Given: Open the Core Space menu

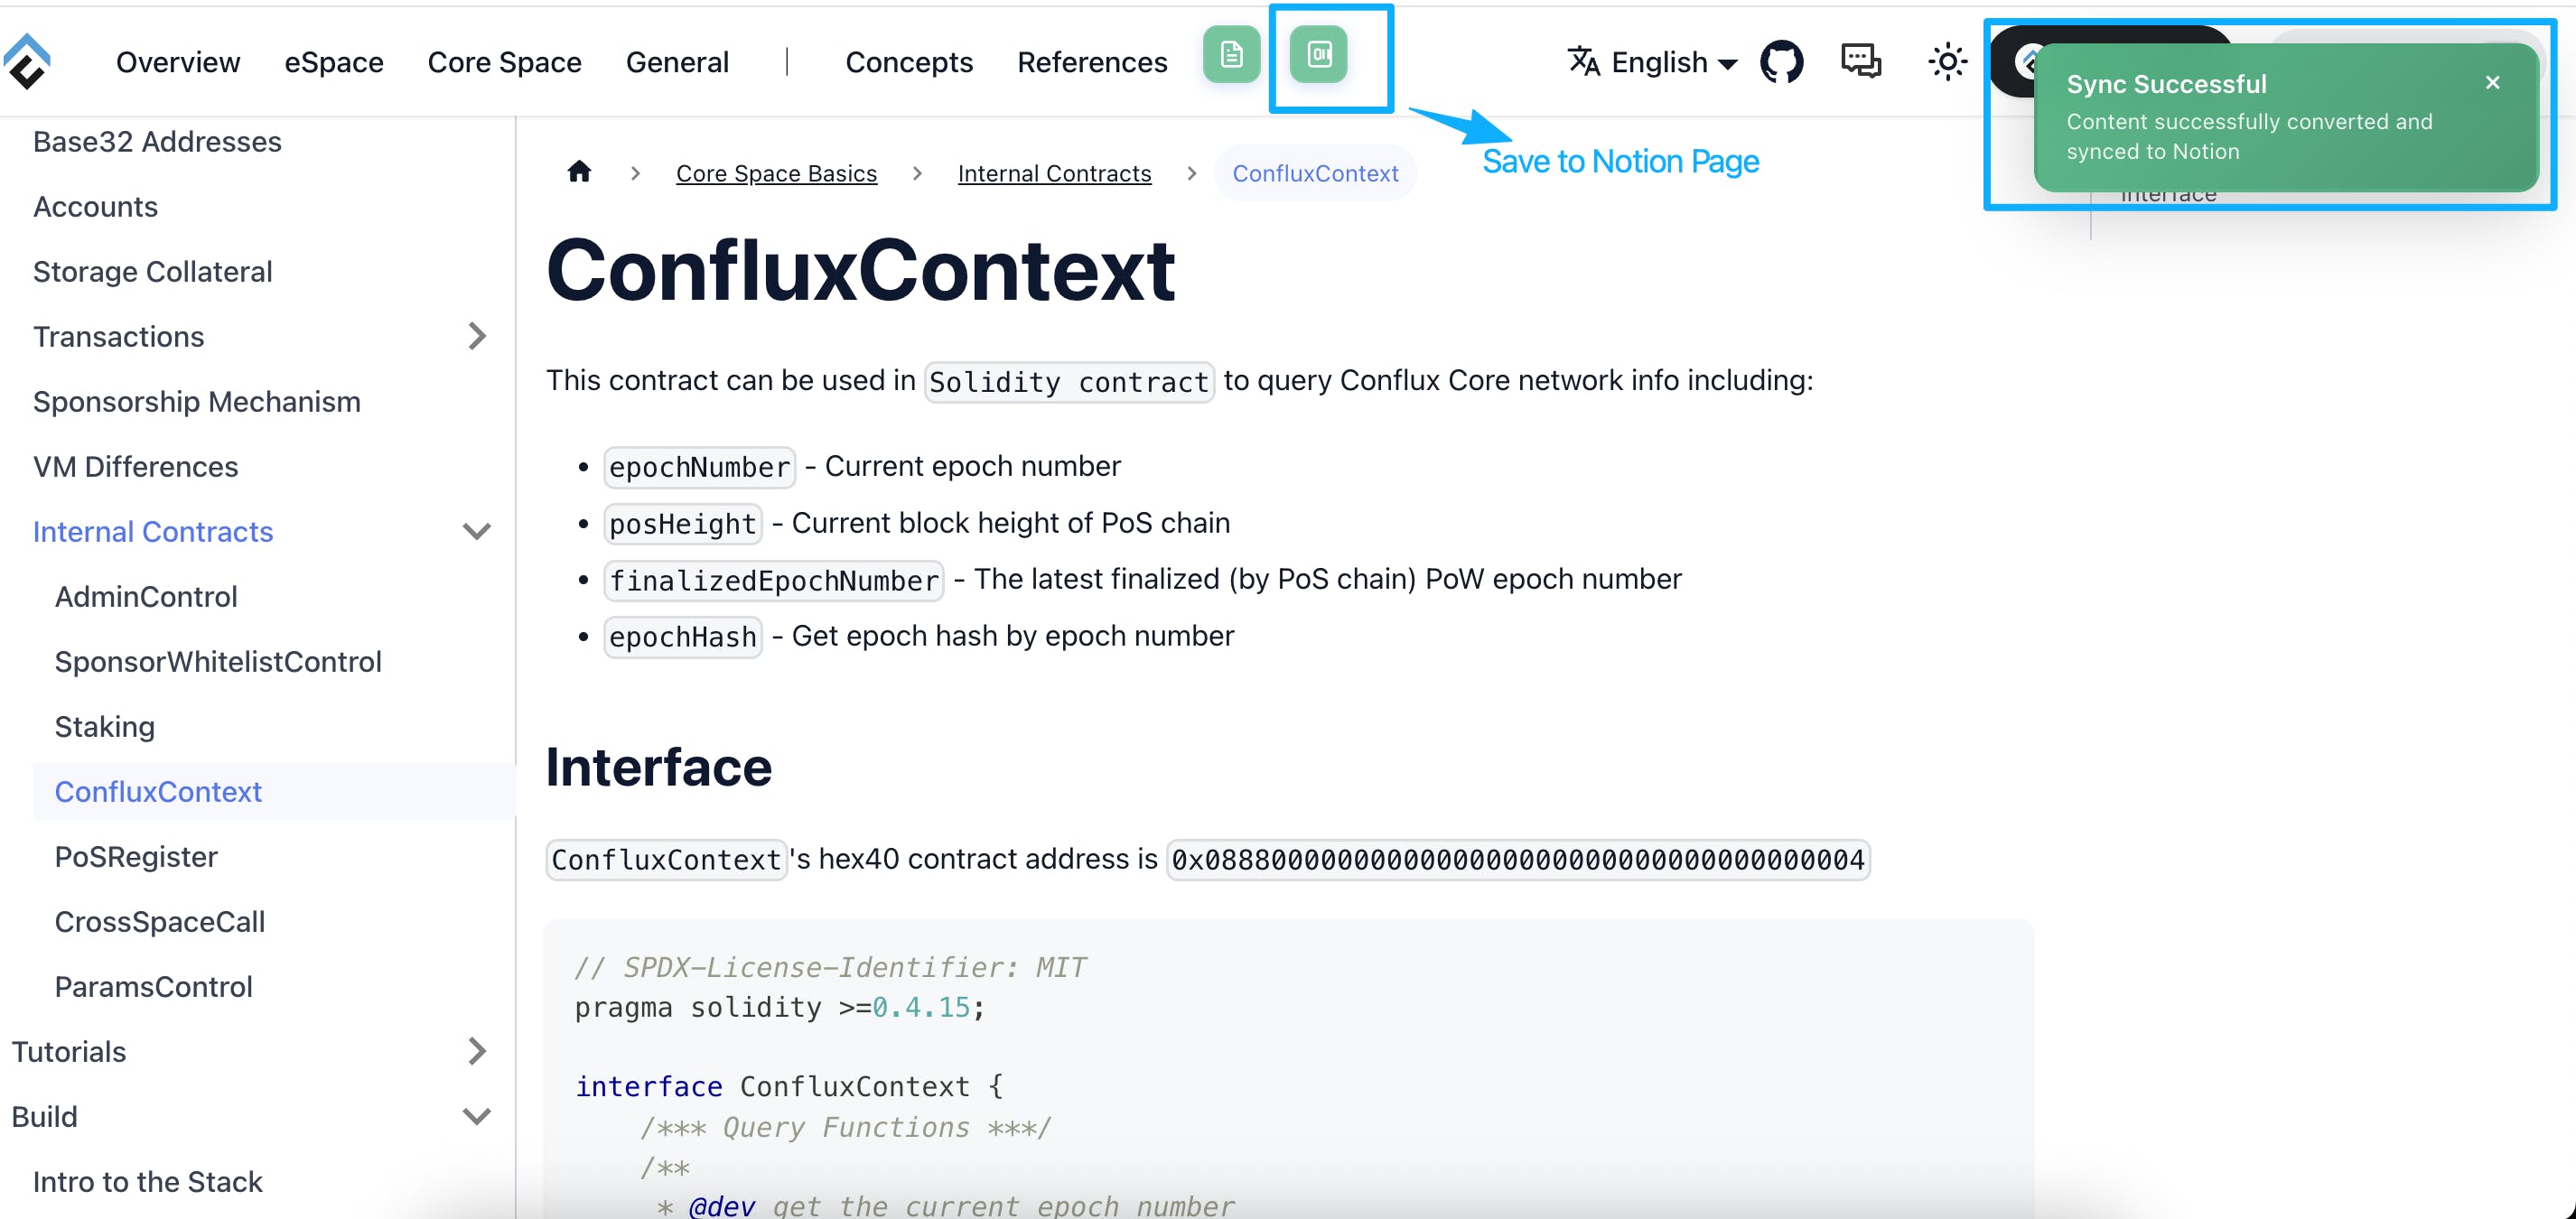Looking at the screenshot, I should pos(504,62).
